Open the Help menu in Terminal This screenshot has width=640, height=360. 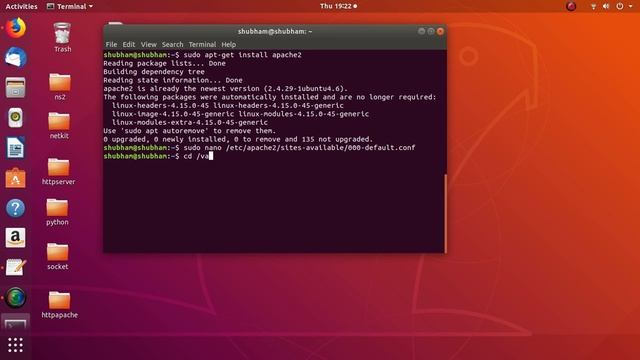(x=229, y=44)
